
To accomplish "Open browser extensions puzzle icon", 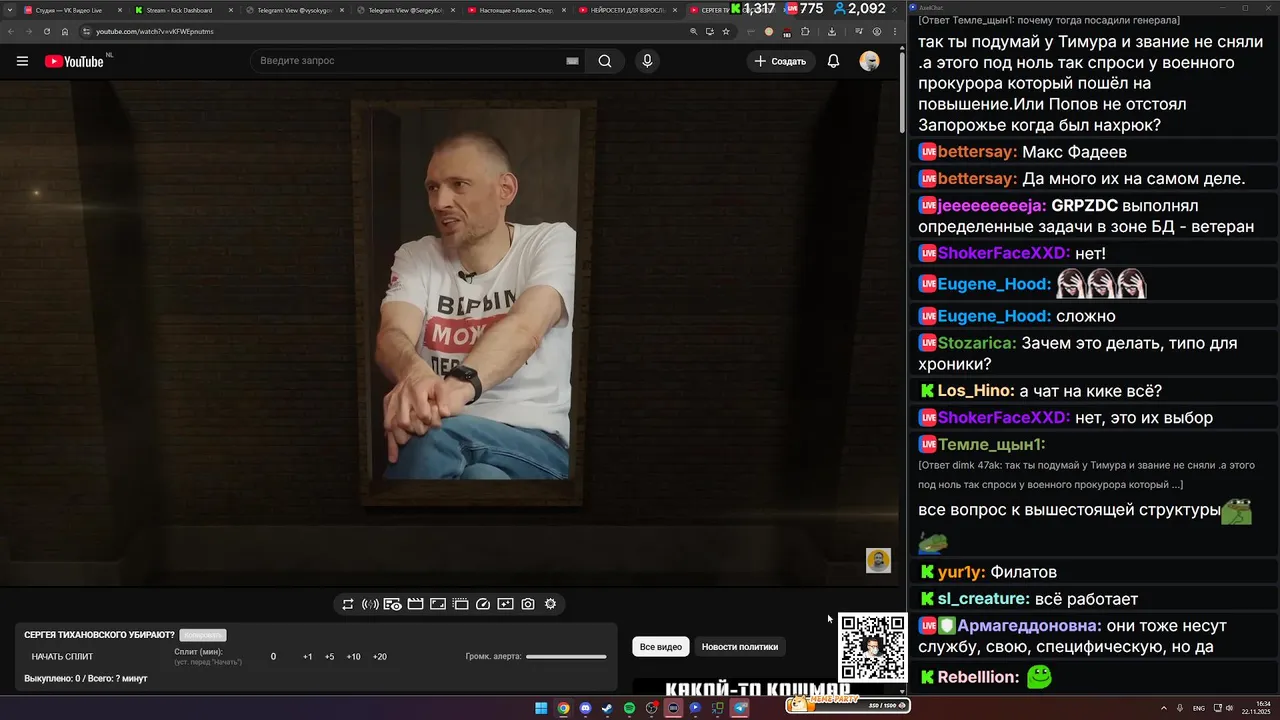I will pyautogui.click(x=805, y=31).
